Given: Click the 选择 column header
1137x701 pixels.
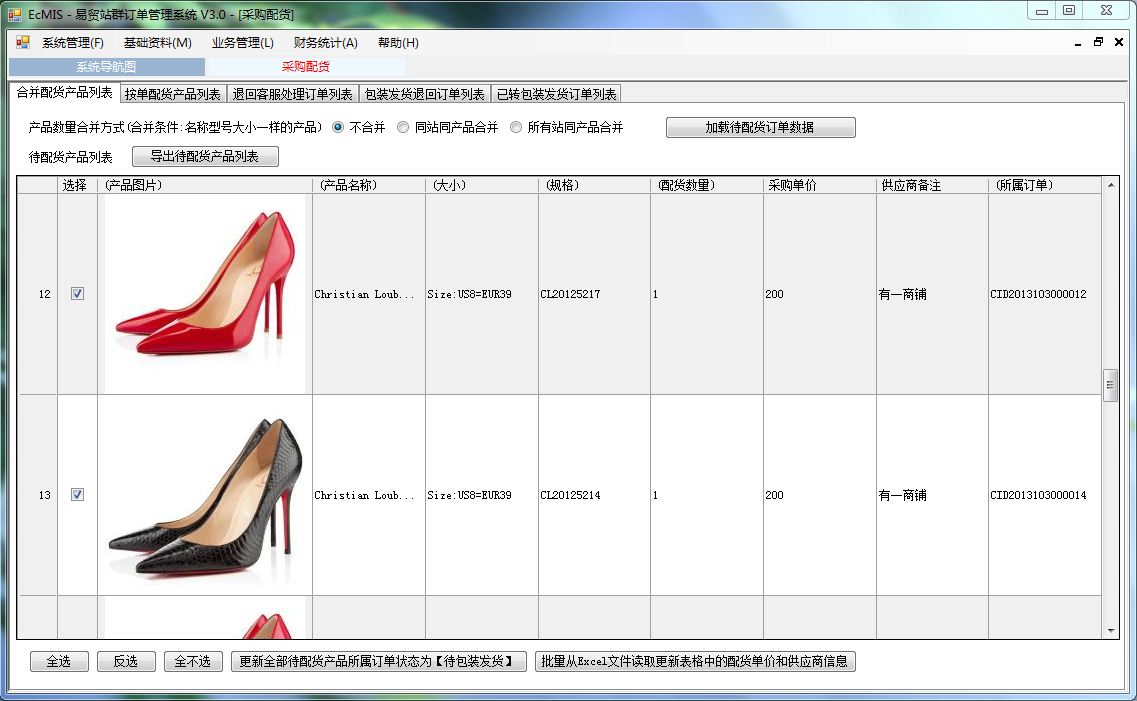Looking at the screenshot, I should (78, 186).
